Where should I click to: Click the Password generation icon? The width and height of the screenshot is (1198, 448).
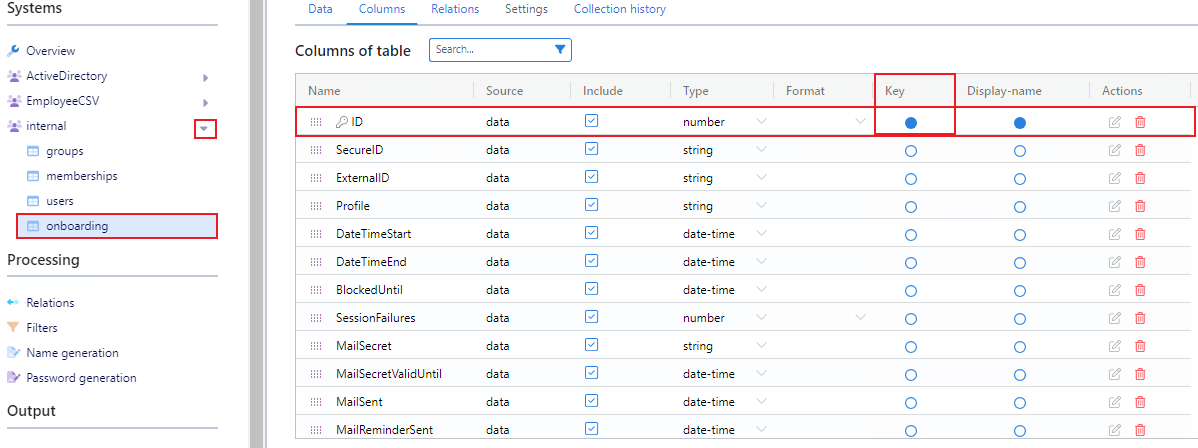point(13,378)
